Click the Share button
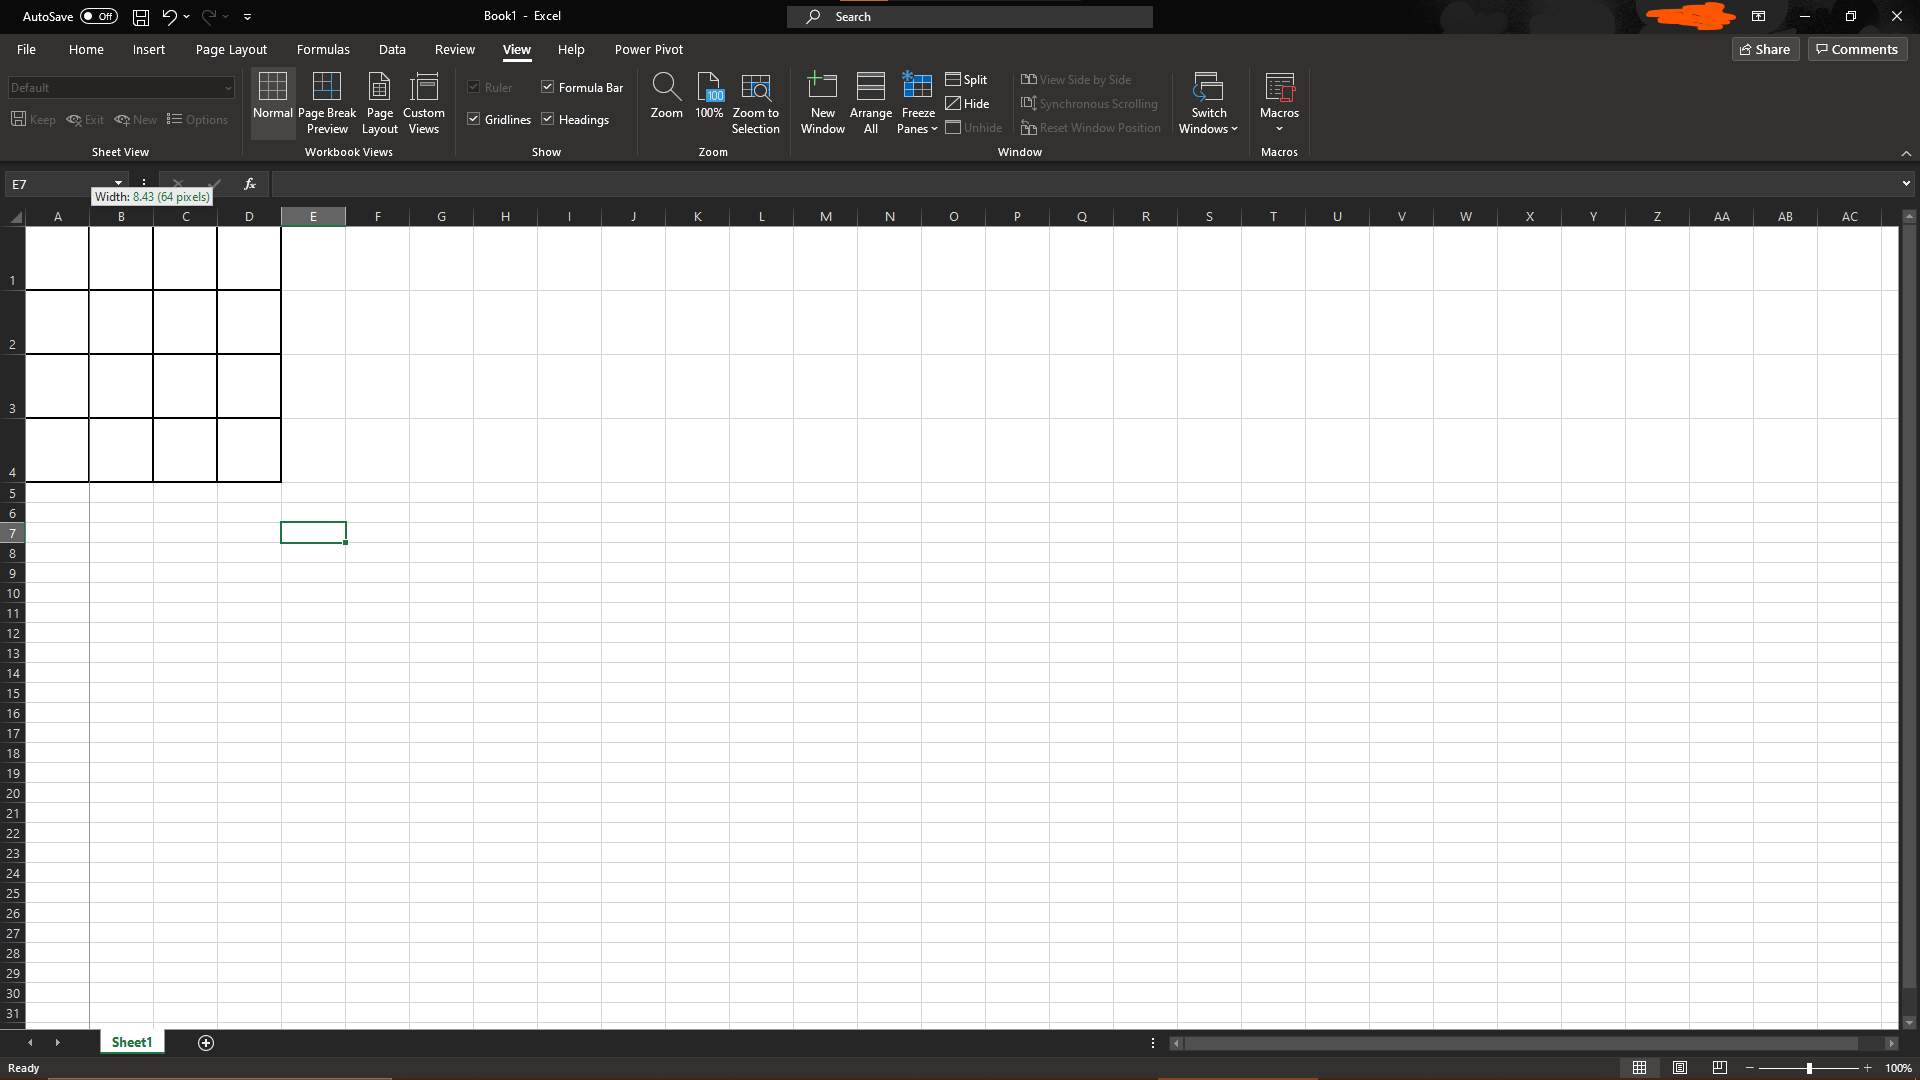This screenshot has height=1080, width=1920. 1765,49
